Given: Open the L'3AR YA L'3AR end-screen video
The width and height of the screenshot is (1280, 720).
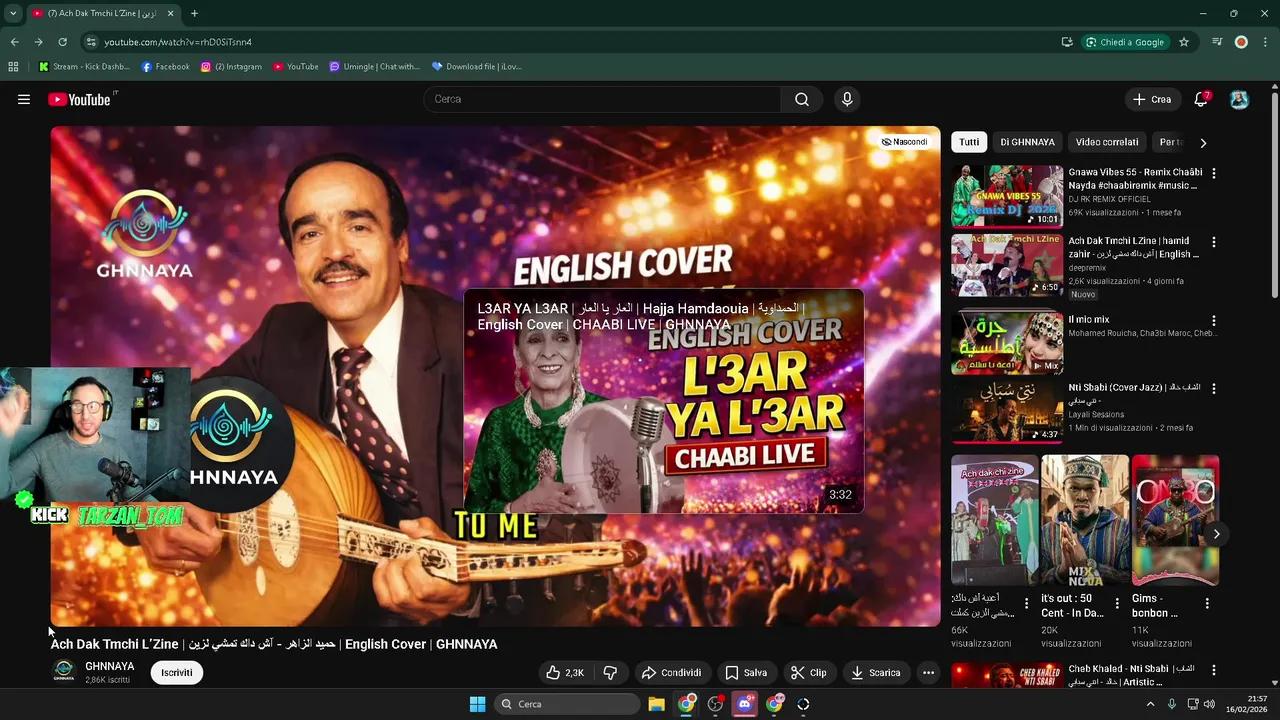Looking at the screenshot, I should pos(663,401).
